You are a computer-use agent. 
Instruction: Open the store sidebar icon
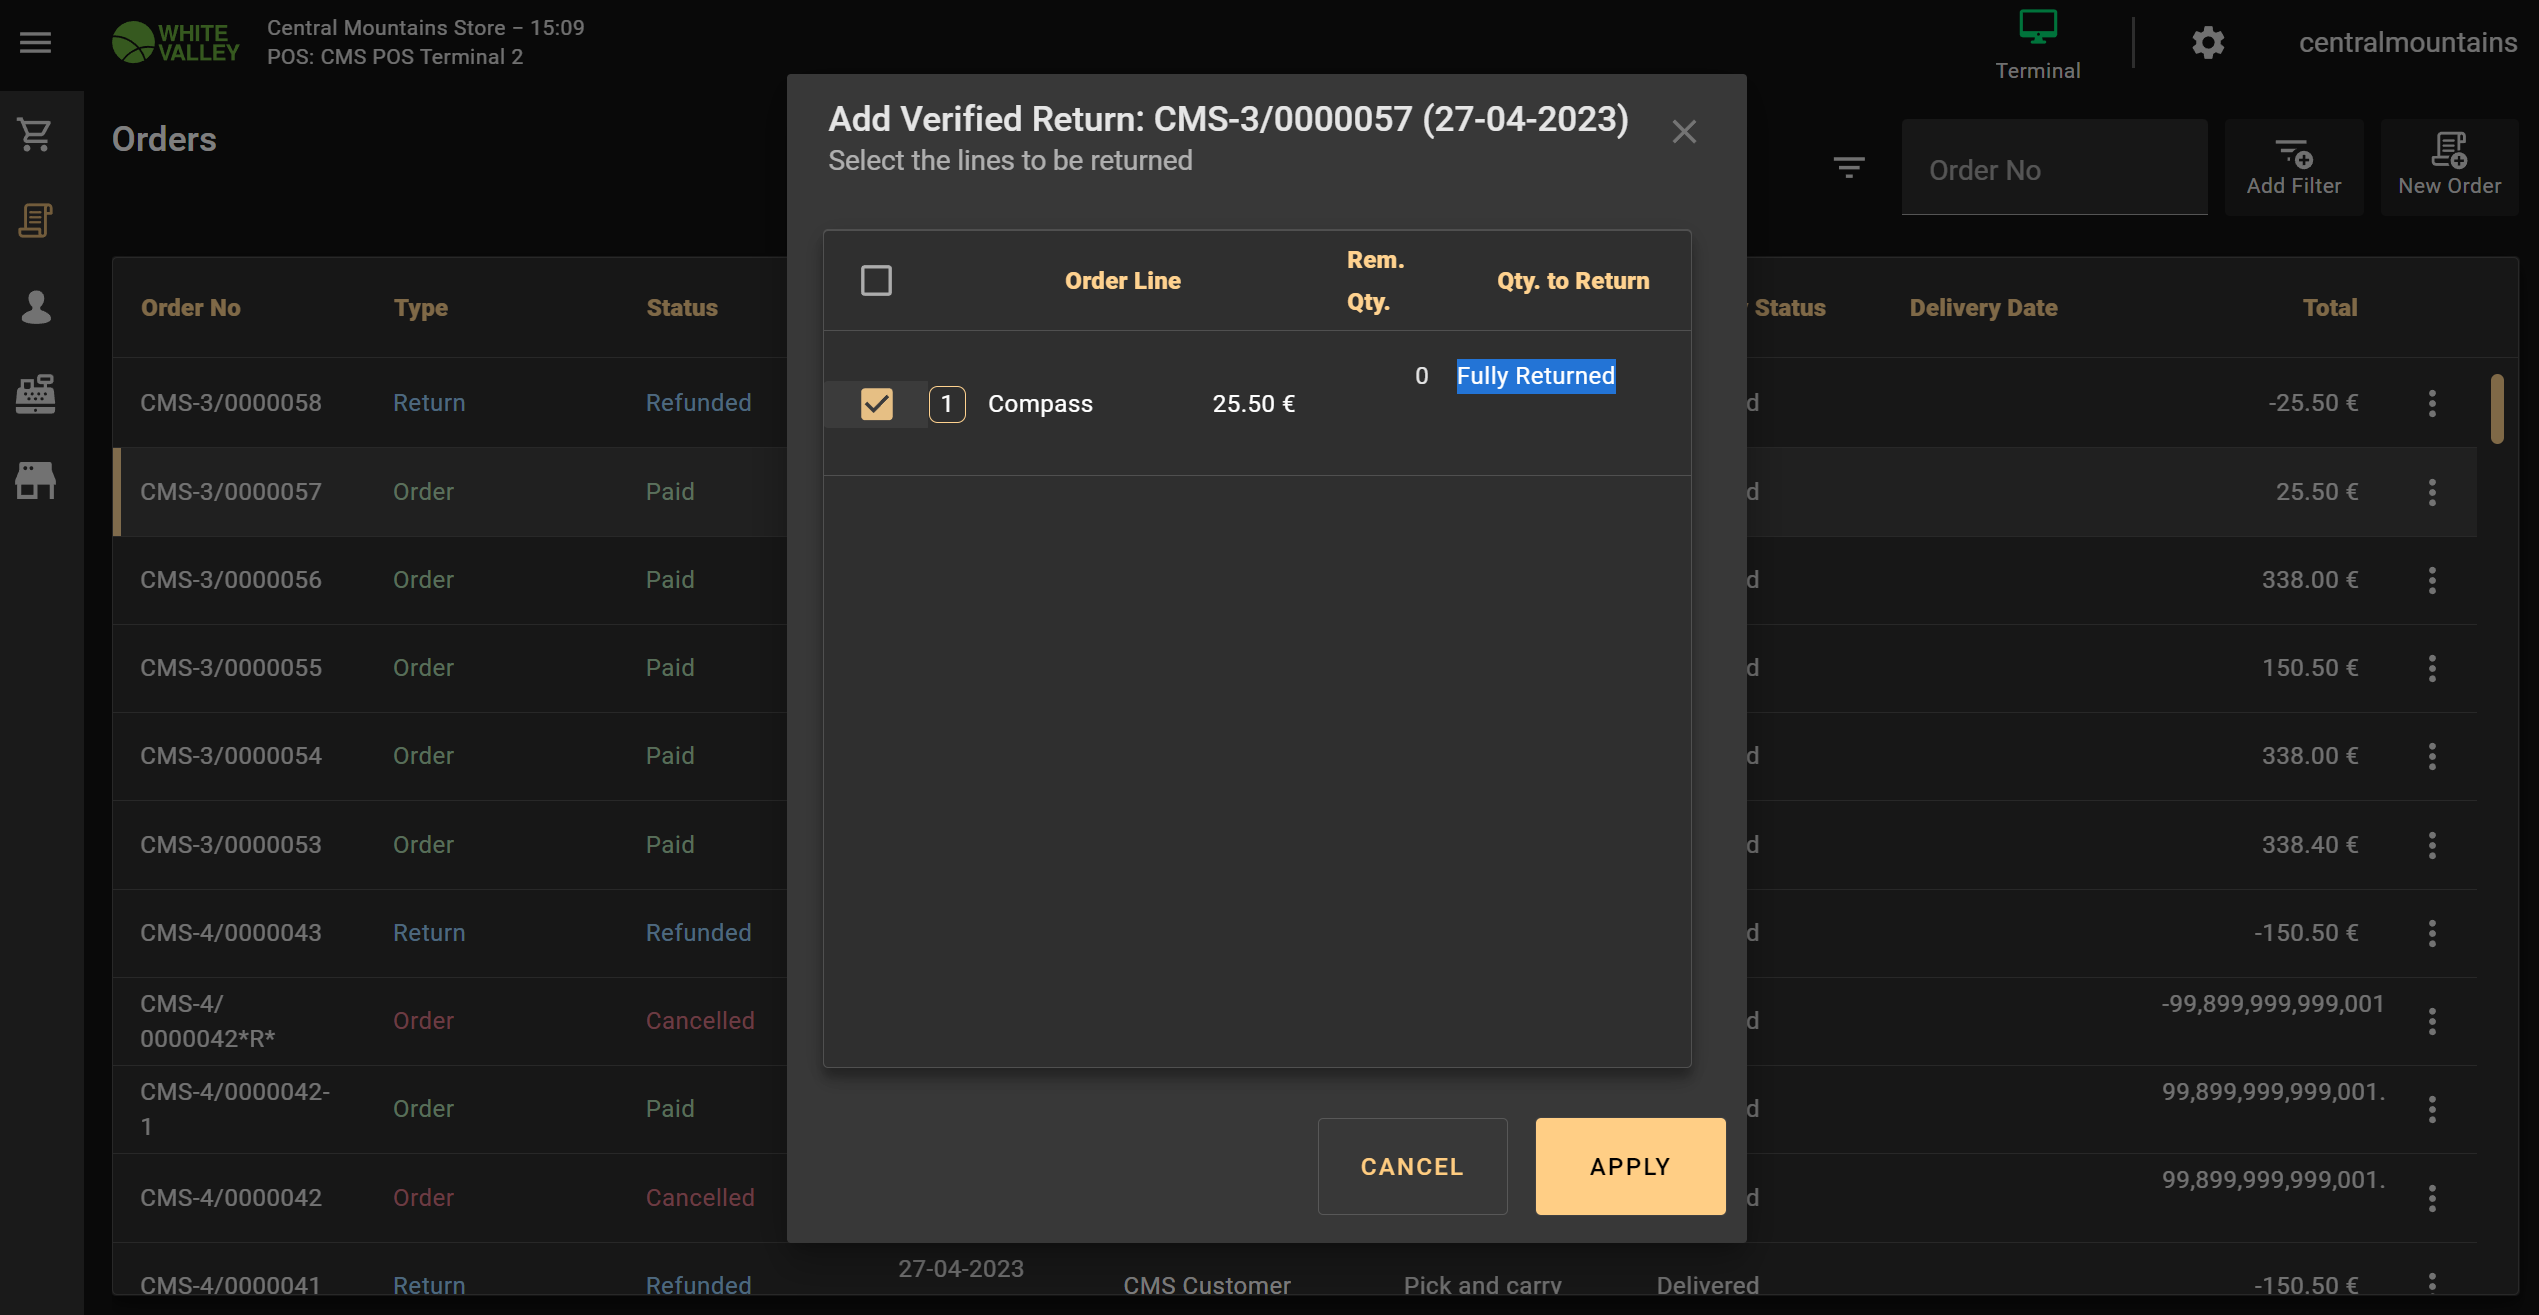pos(36,481)
